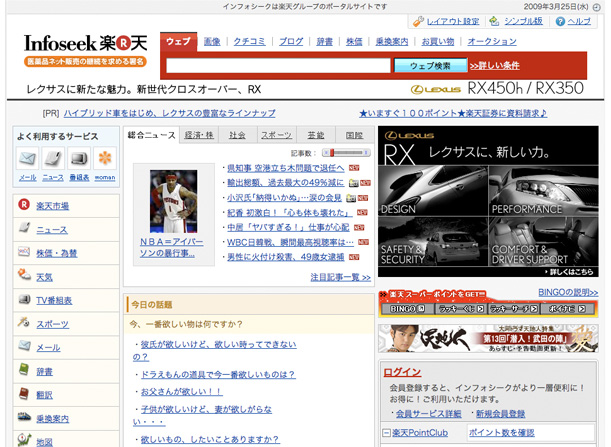The height and width of the screenshot is (447, 611).
Task: Click the green book icon beside 辞書
Action: (24, 369)
